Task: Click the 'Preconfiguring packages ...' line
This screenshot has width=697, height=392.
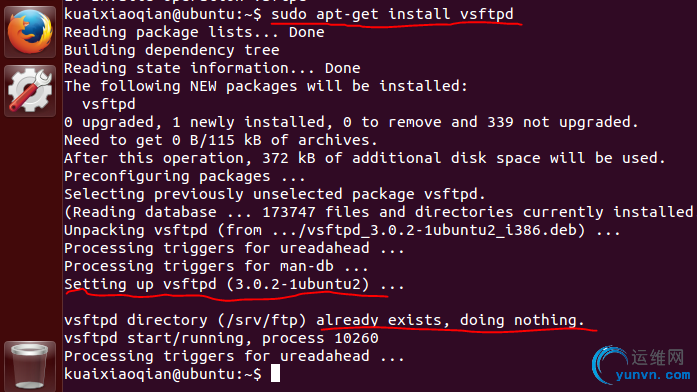Action: coord(185,176)
